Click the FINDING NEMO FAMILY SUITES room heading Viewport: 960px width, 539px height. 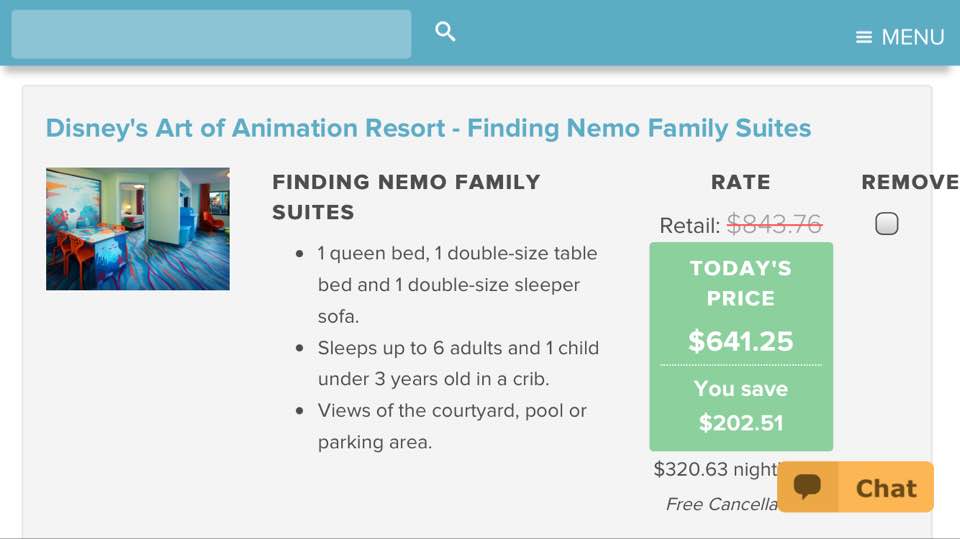(x=407, y=197)
